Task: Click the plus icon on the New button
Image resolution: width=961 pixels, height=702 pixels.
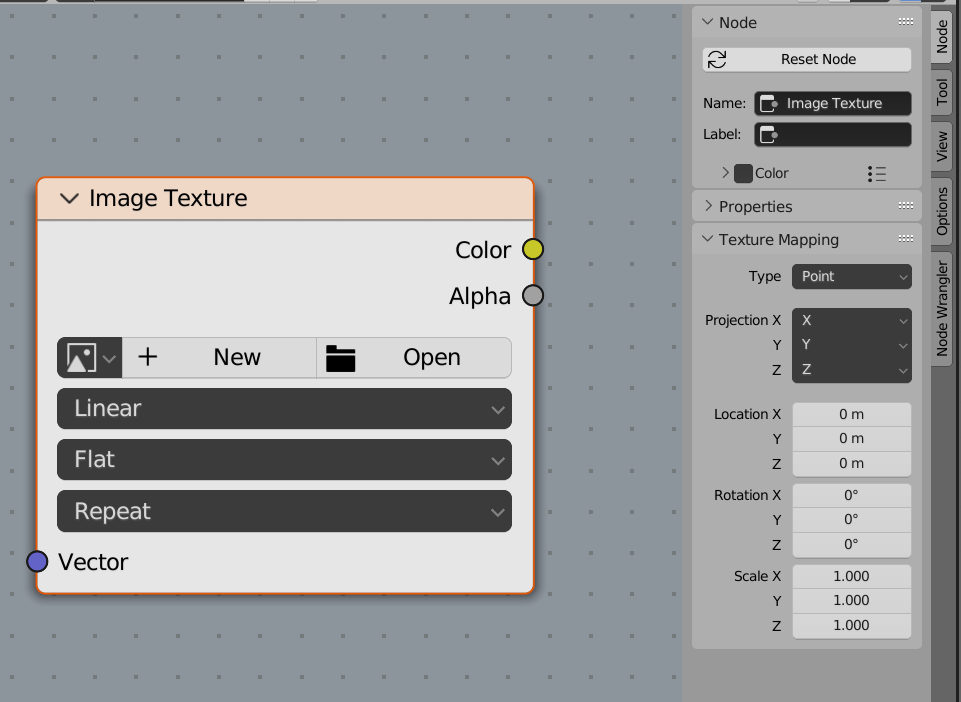Action: 148,357
